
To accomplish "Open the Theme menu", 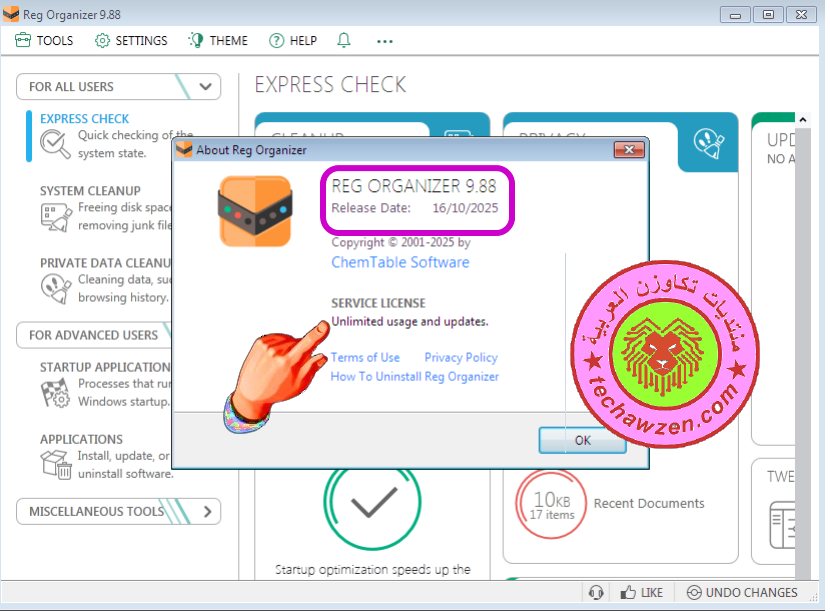I will pyautogui.click(x=218, y=41).
